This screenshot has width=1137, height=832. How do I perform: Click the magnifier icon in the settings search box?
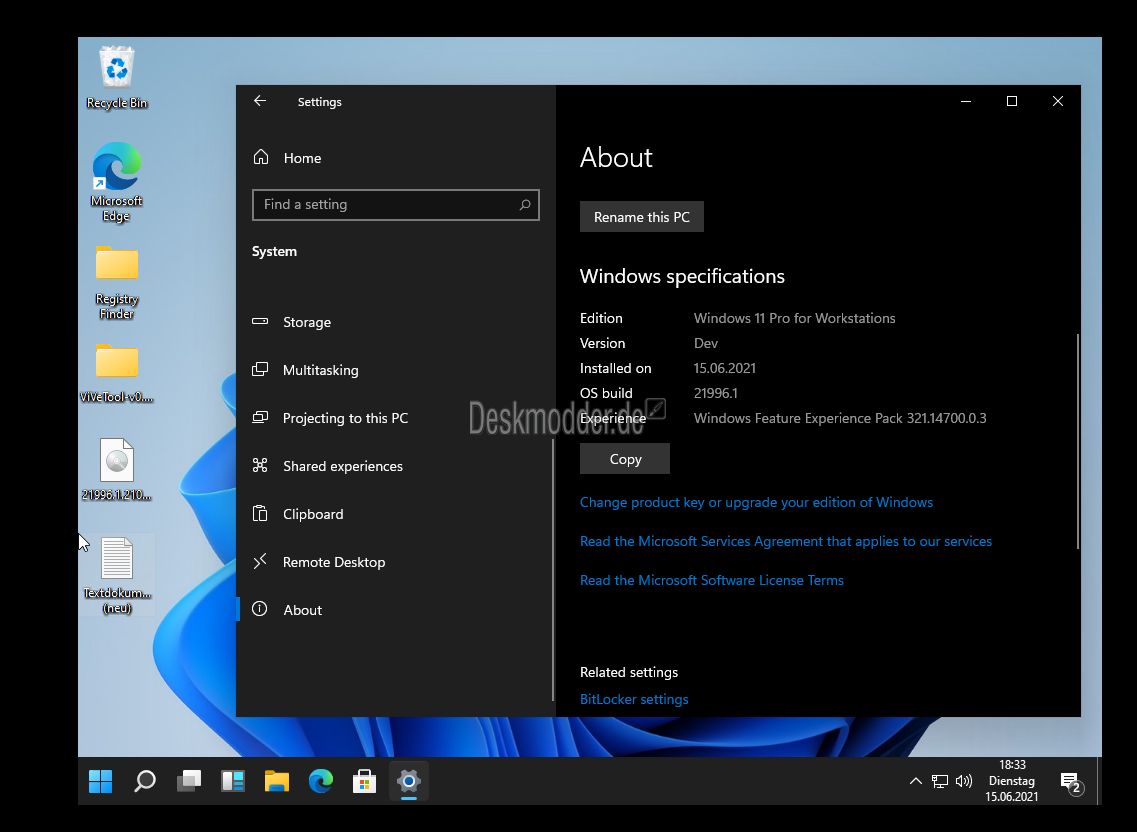[525, 205]
